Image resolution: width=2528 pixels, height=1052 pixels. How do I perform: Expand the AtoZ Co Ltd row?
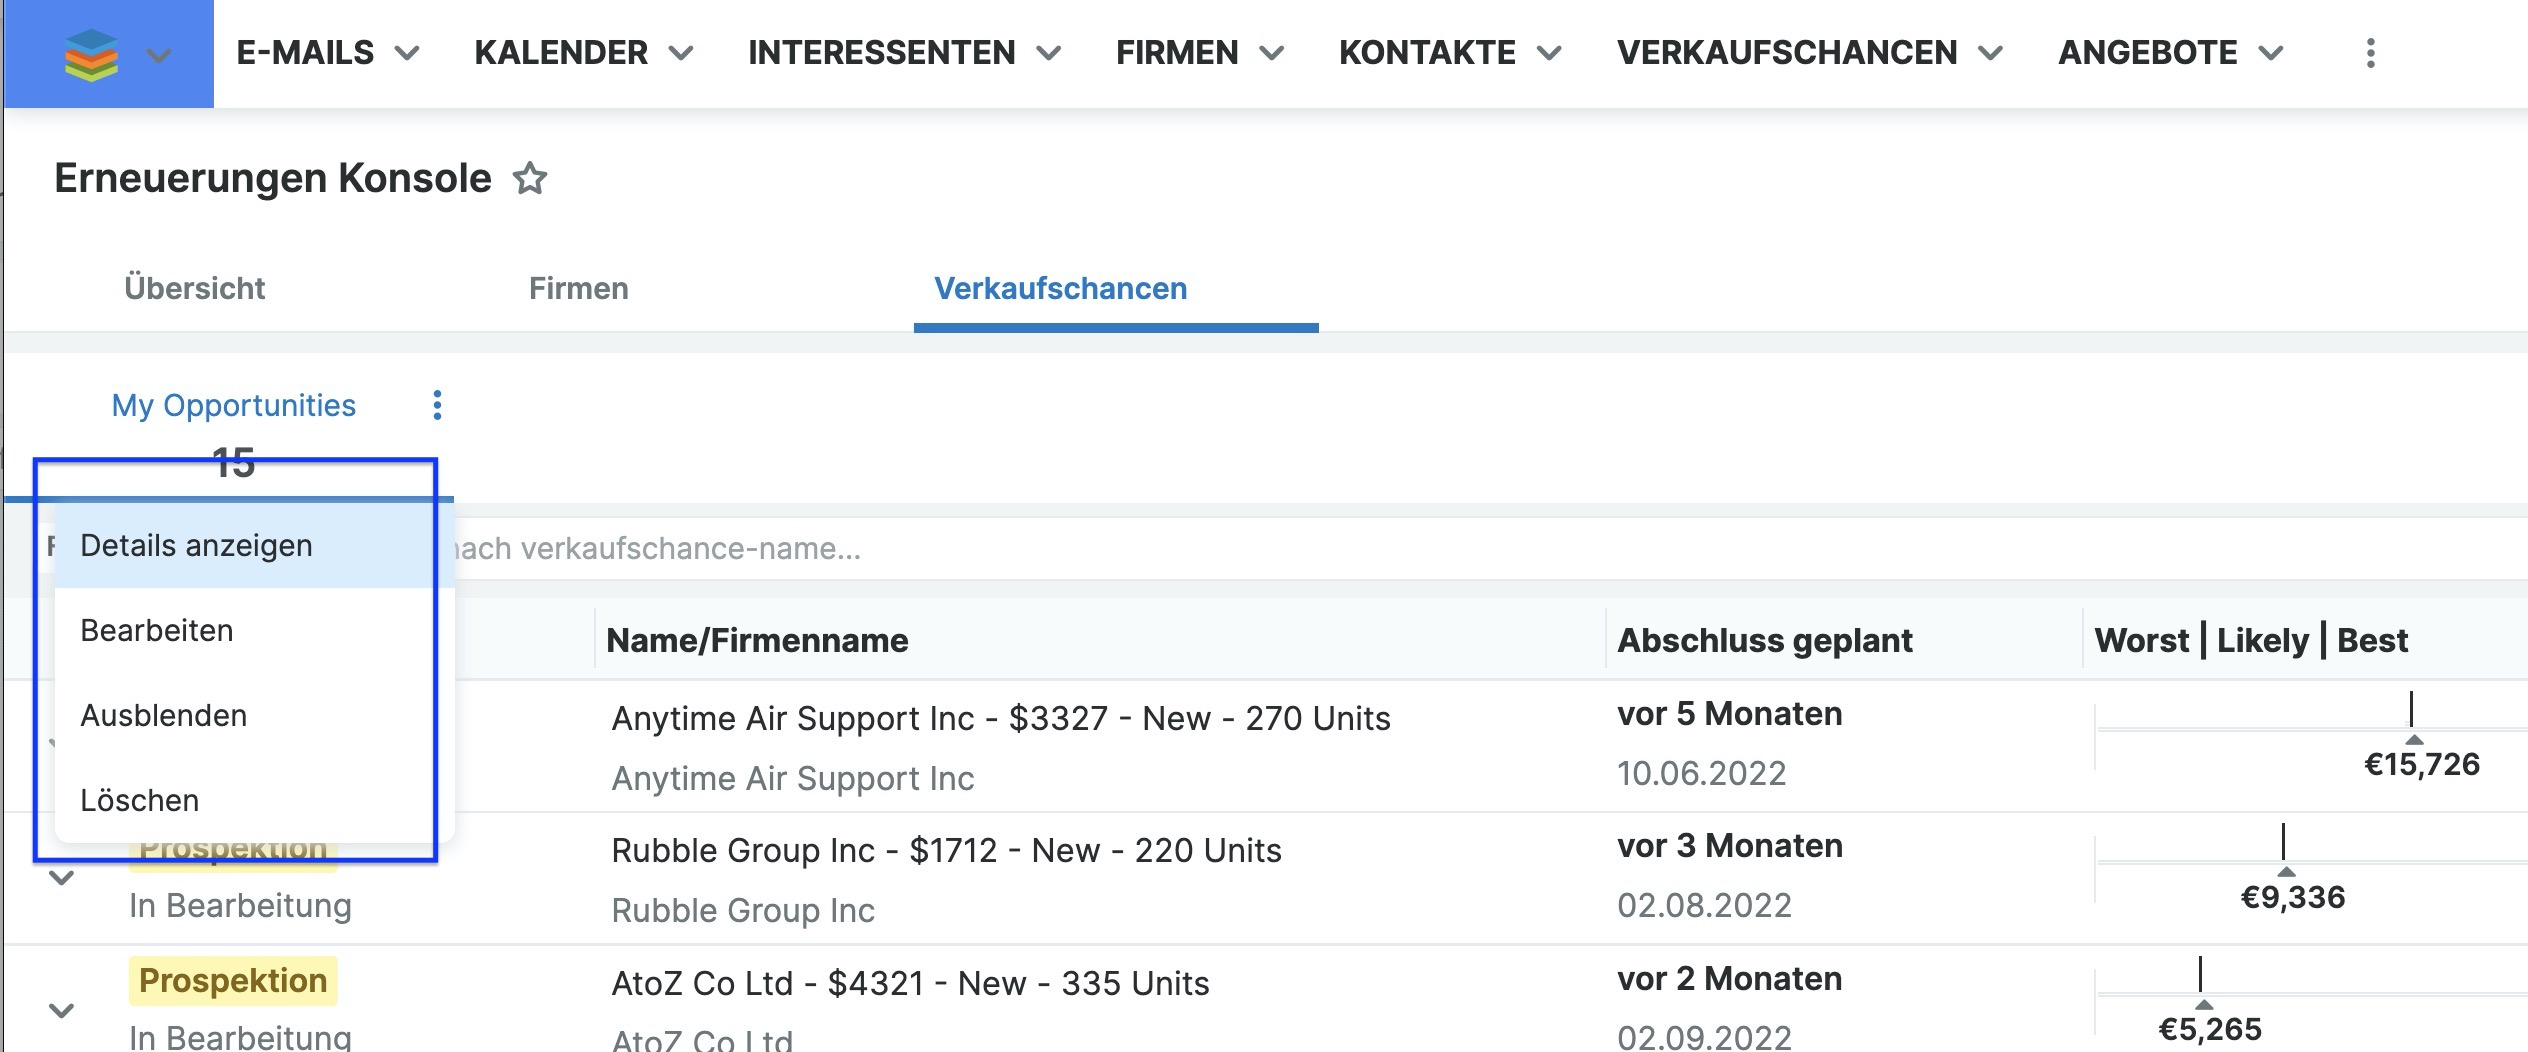62,1010
